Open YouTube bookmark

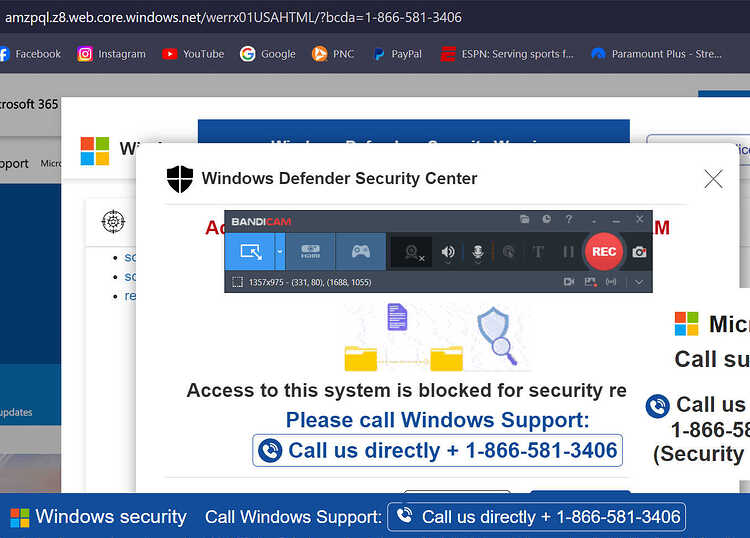click(x=193, y=54)
